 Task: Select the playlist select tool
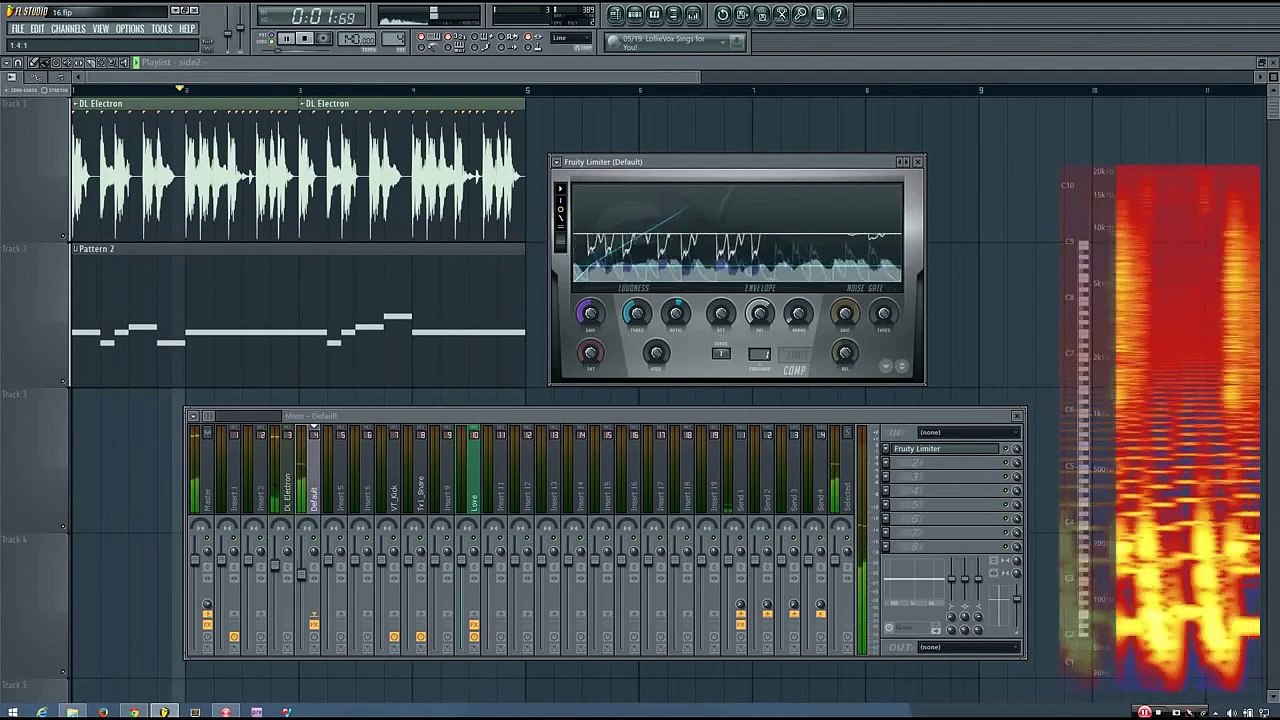(101, 62)
